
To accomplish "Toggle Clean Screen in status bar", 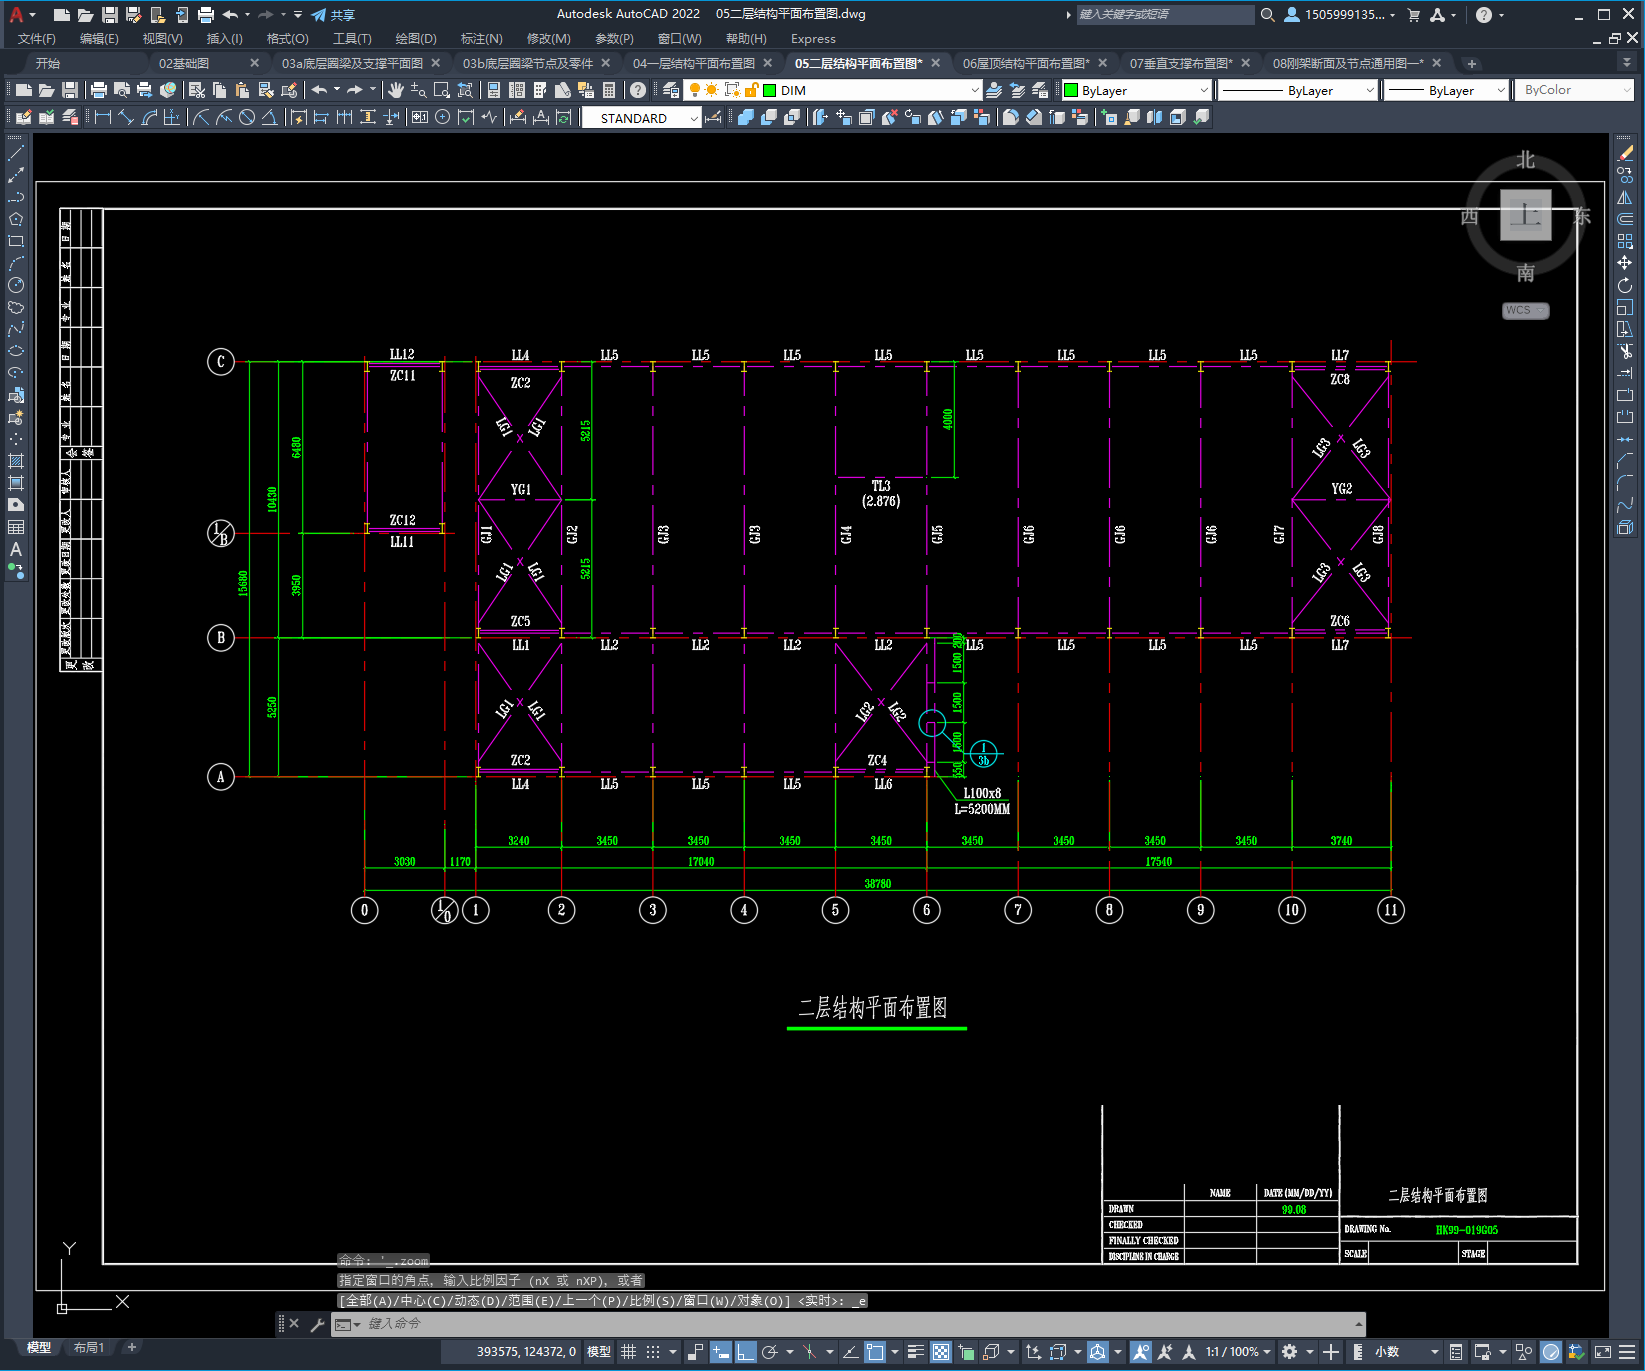I will [1602, 1352].
